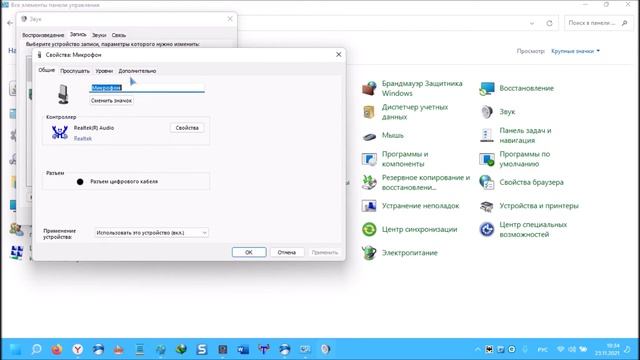Screen dimensions: 640x360
Task: Open the network Wi-Fi tray icon
Action: tap(561, 349)
